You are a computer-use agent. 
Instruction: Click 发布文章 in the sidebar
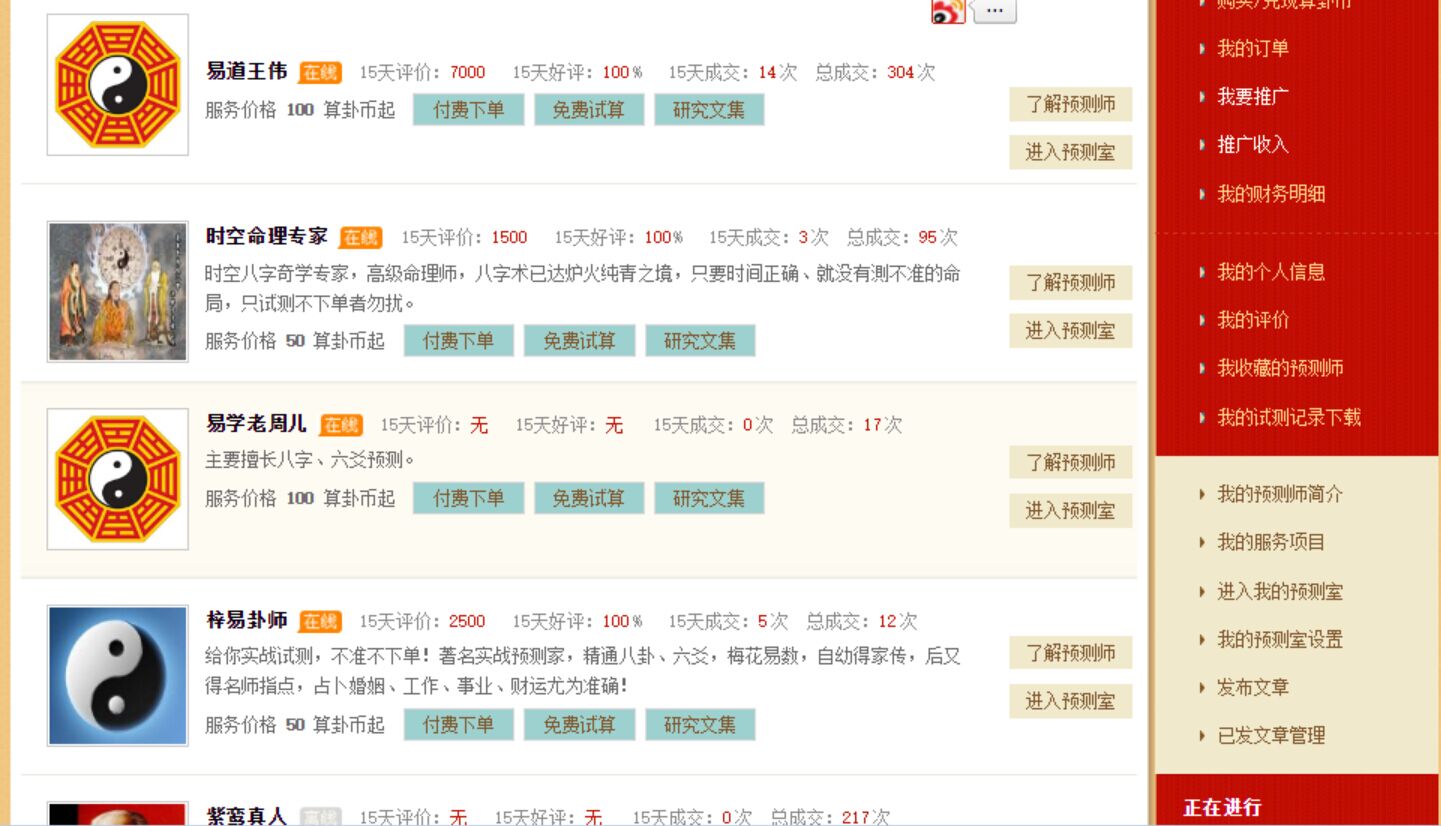click(1252, 687)
